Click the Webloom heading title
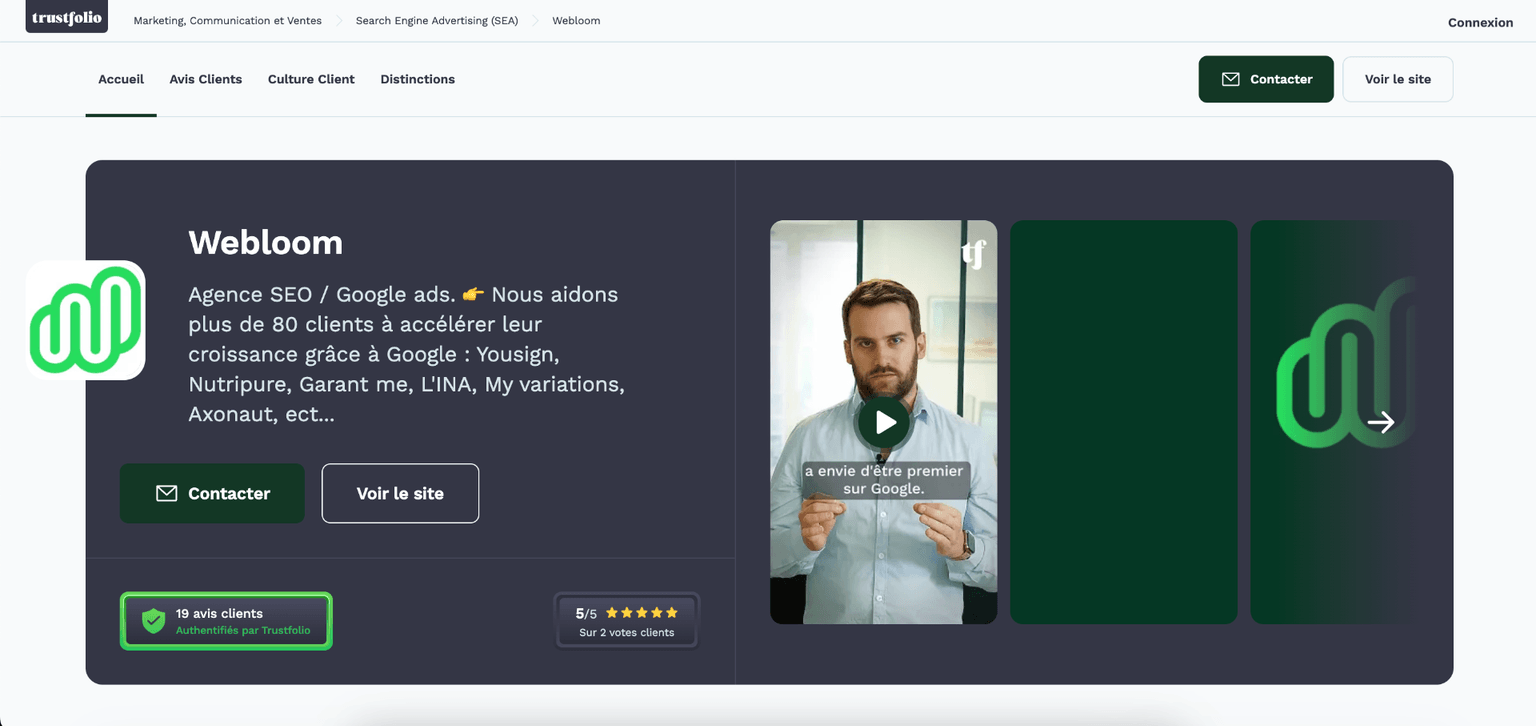The width and height of the screenshot is (1536, 726). click(265, 242)
